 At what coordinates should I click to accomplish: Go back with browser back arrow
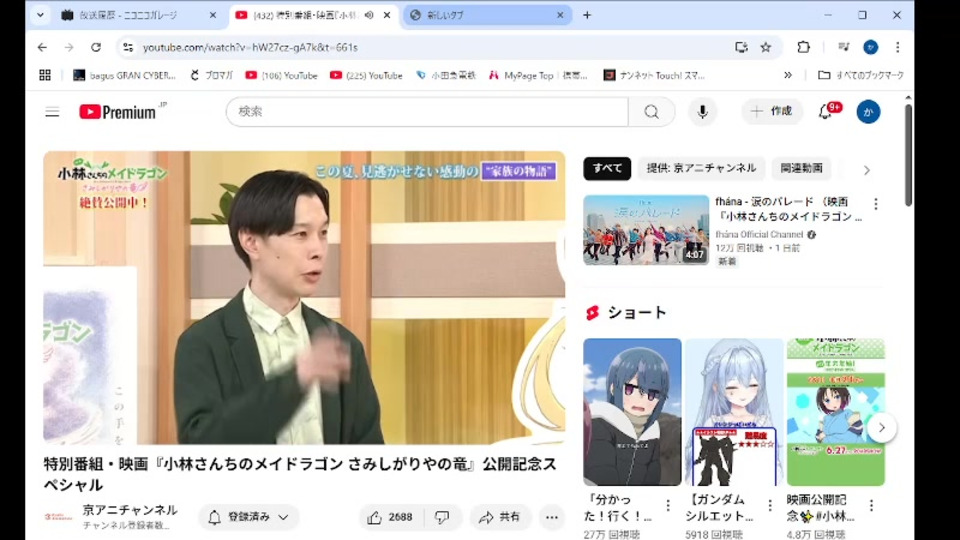(42, 47)
